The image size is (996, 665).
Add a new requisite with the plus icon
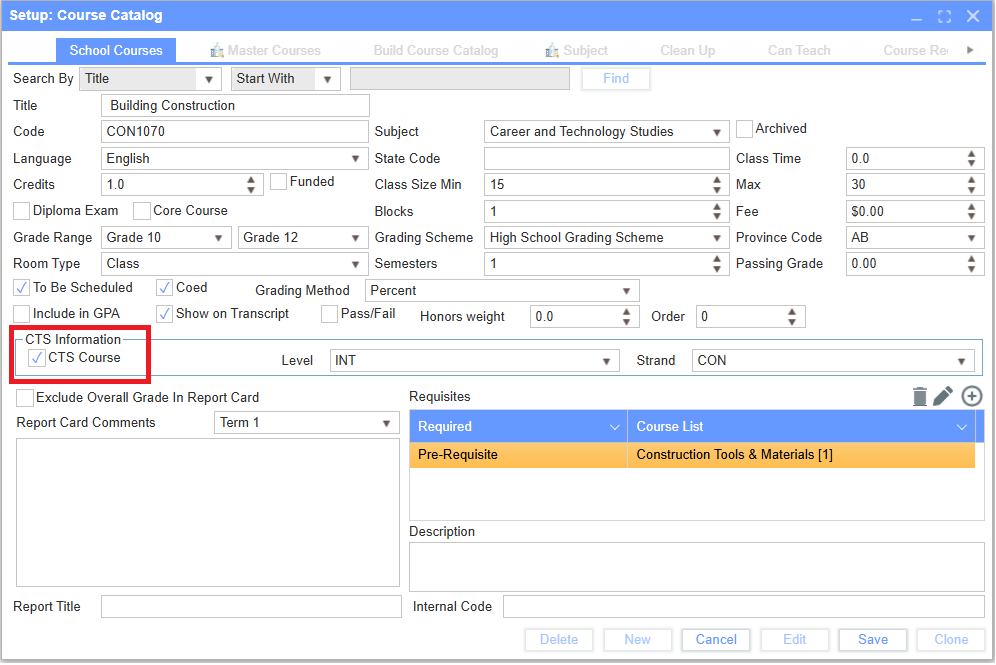(x=971, y=396)
